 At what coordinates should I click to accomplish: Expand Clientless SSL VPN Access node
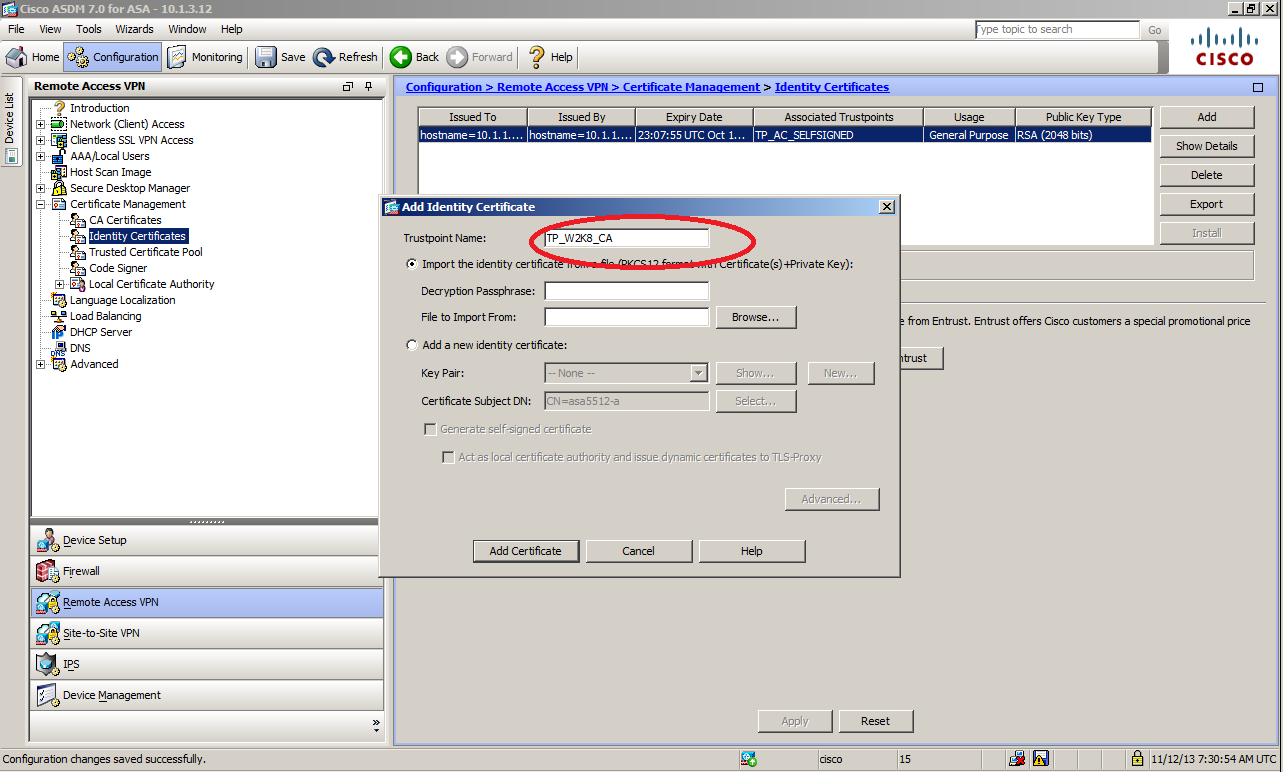[x=41, y=140]
